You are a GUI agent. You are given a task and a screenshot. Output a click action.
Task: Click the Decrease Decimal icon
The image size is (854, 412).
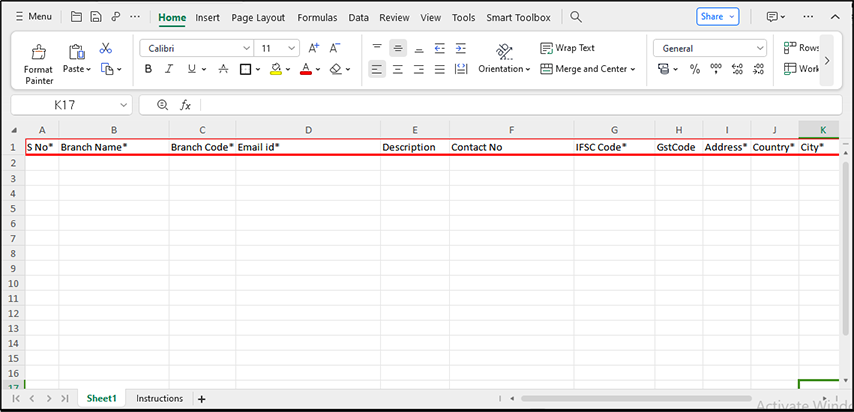tap(758, 69)
